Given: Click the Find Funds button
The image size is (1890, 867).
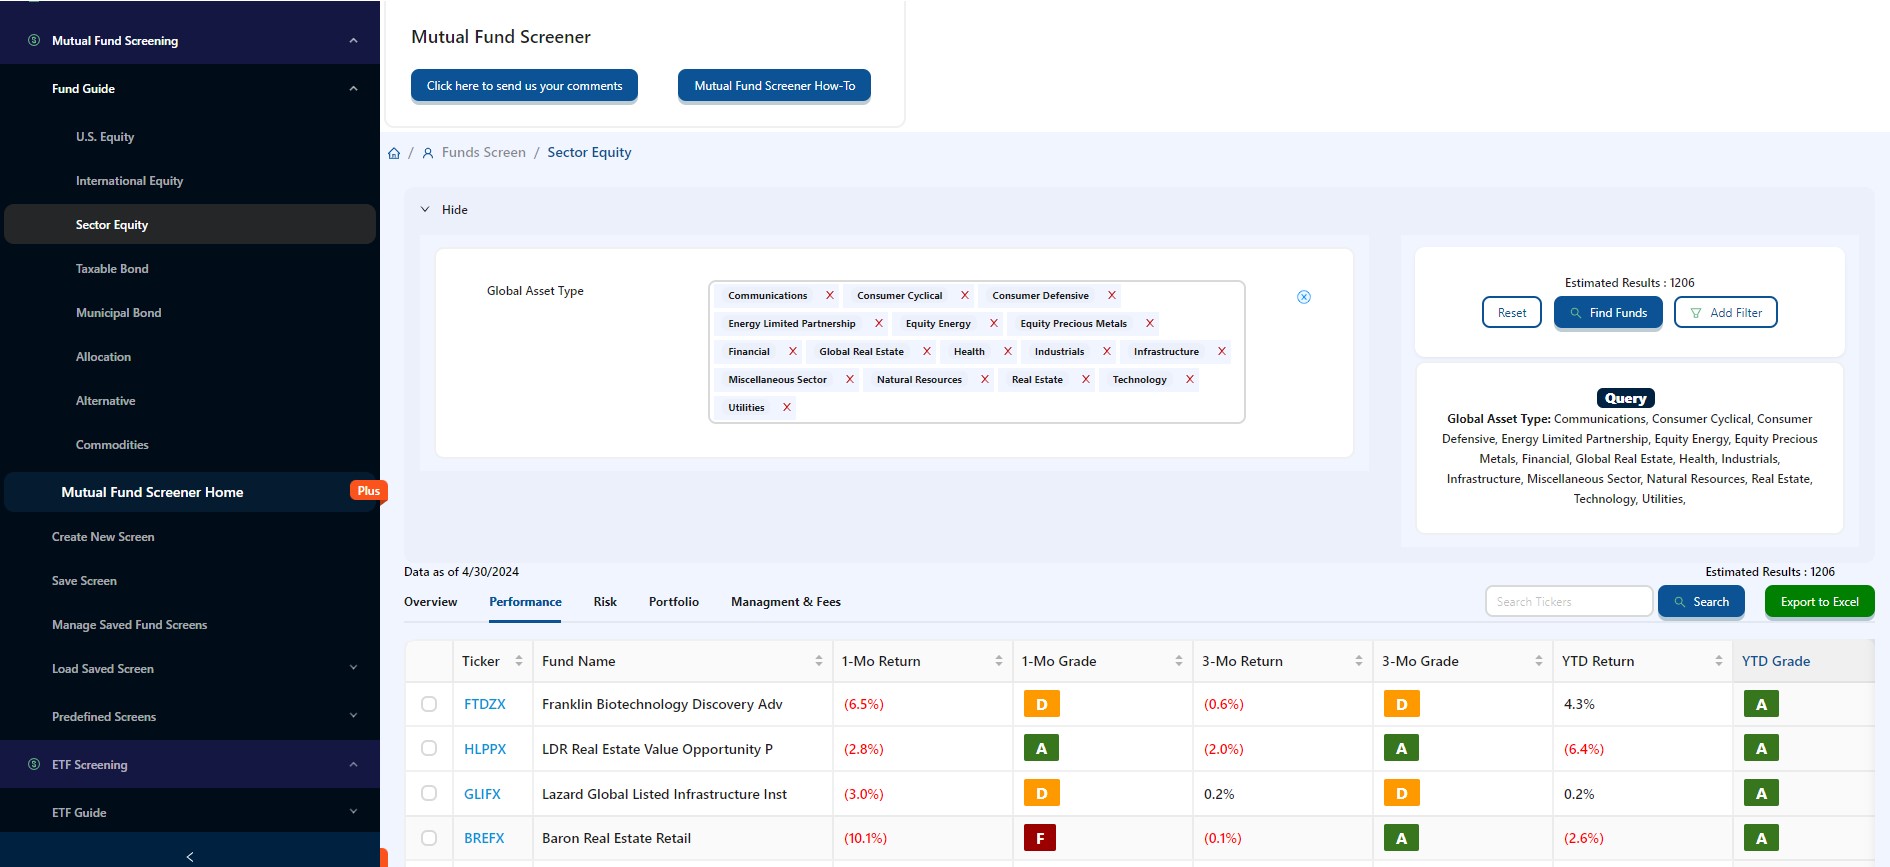Looking at the screenshot, I should pyautogui.click(x=1608, y=313).
